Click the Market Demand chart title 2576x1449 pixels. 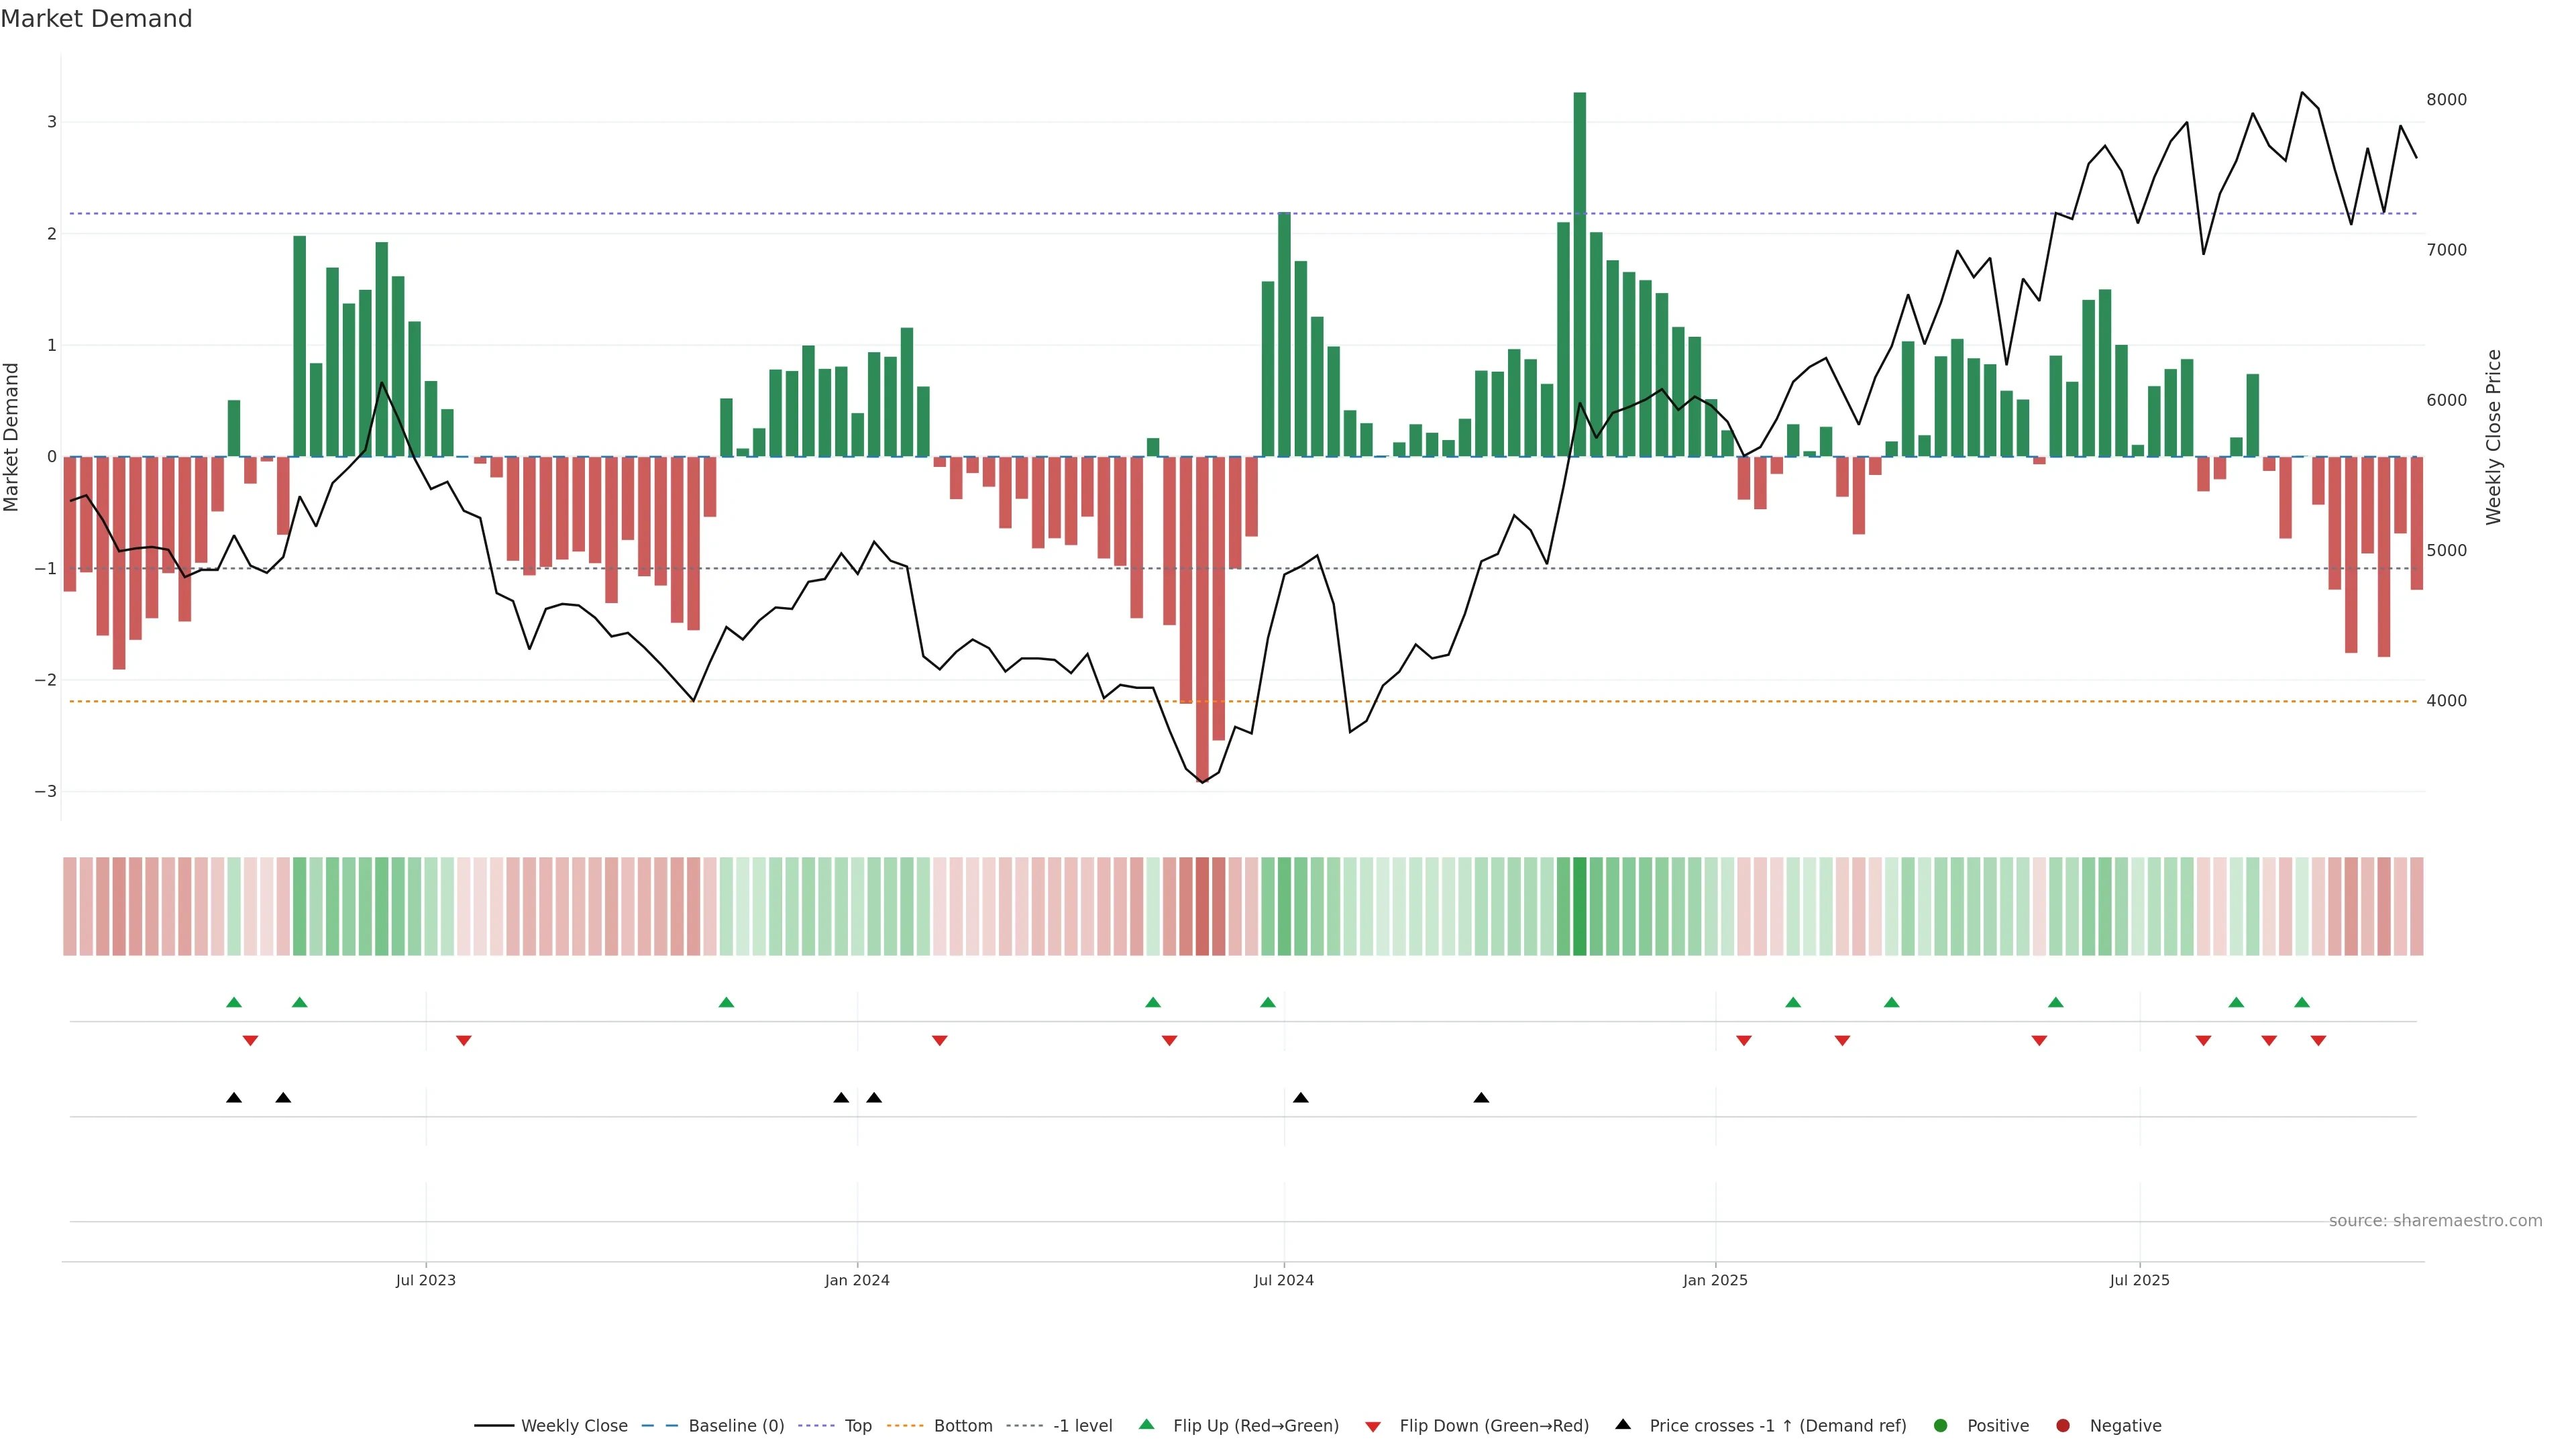(x=96, y=19)
